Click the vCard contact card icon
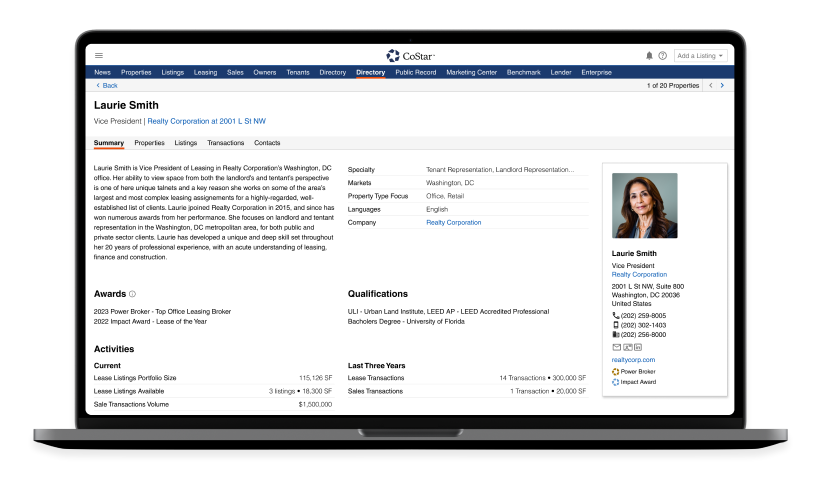Screen dimensions: 820x492 627,347
